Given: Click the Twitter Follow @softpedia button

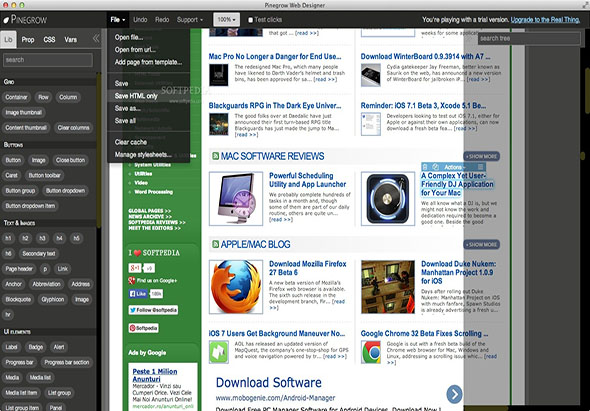Looking at the screenshot, I should click(x=153, y=310).
